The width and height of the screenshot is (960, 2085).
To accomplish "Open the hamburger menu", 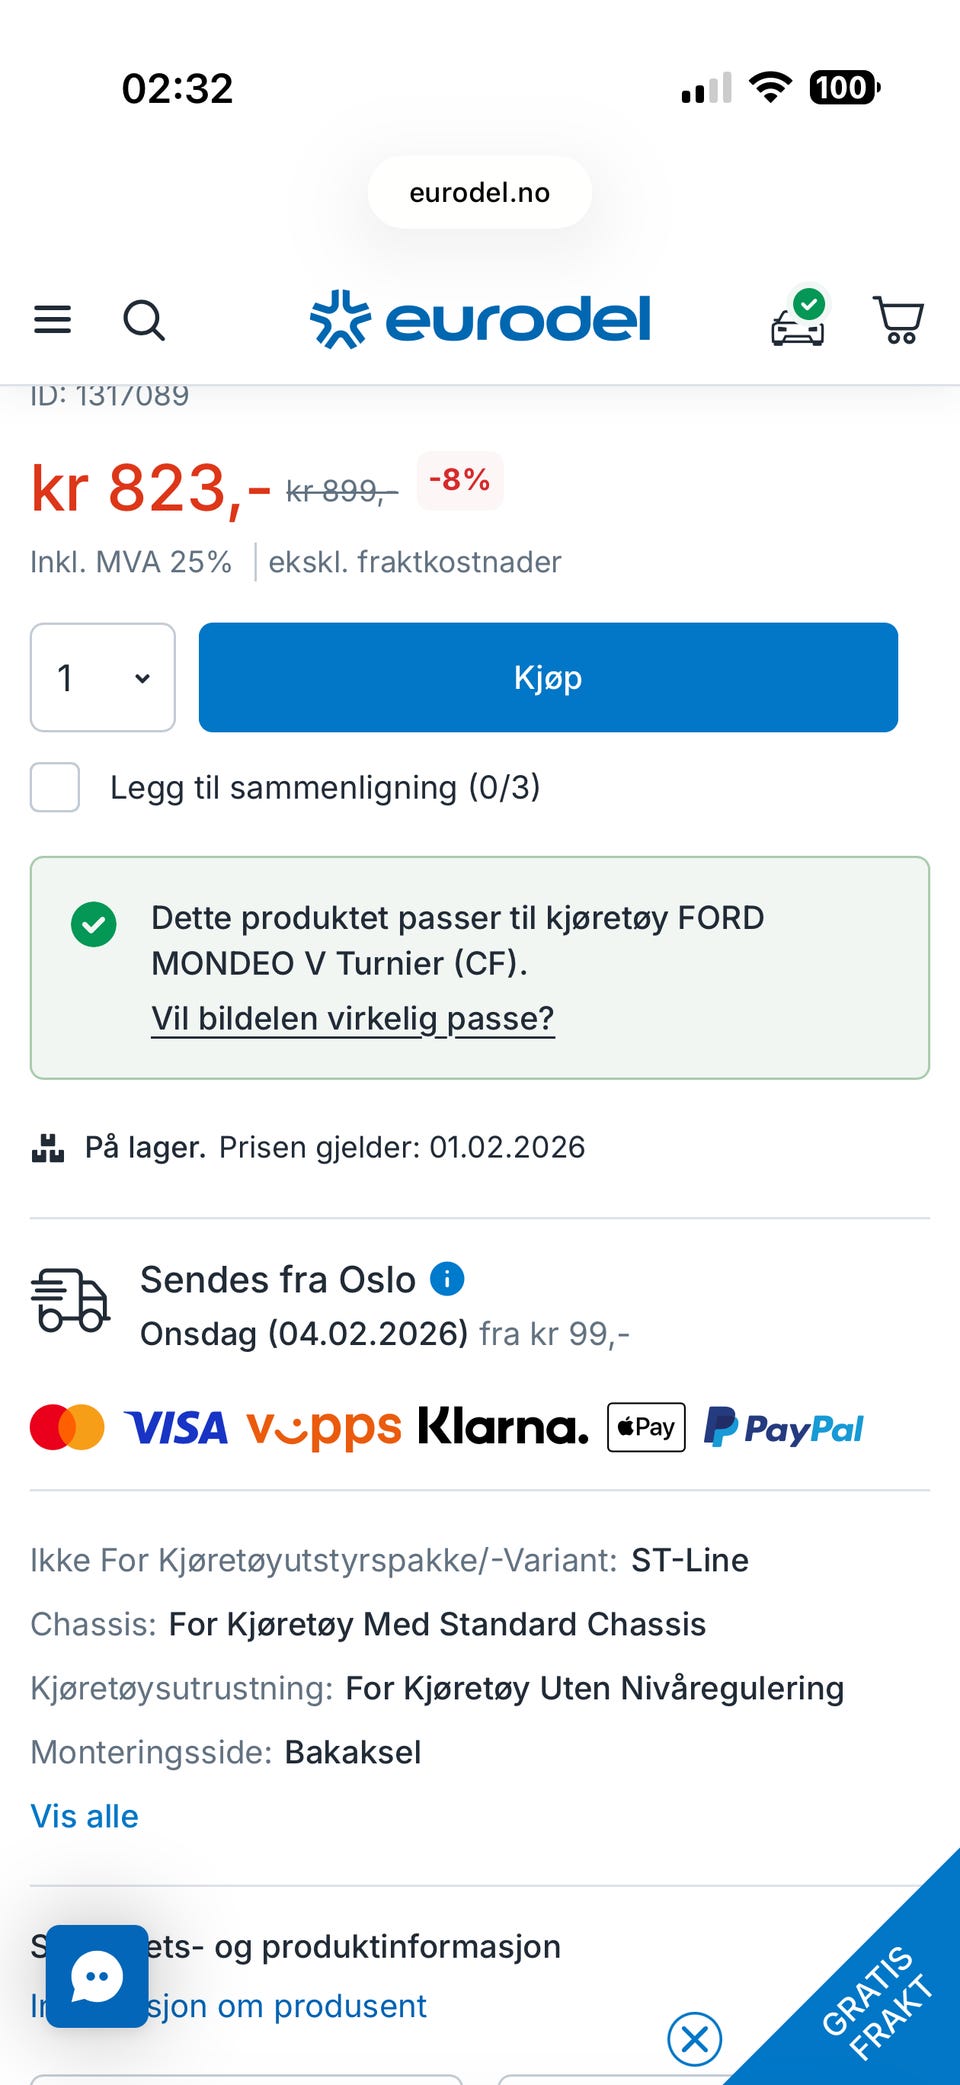I will (x=53, y=320).
